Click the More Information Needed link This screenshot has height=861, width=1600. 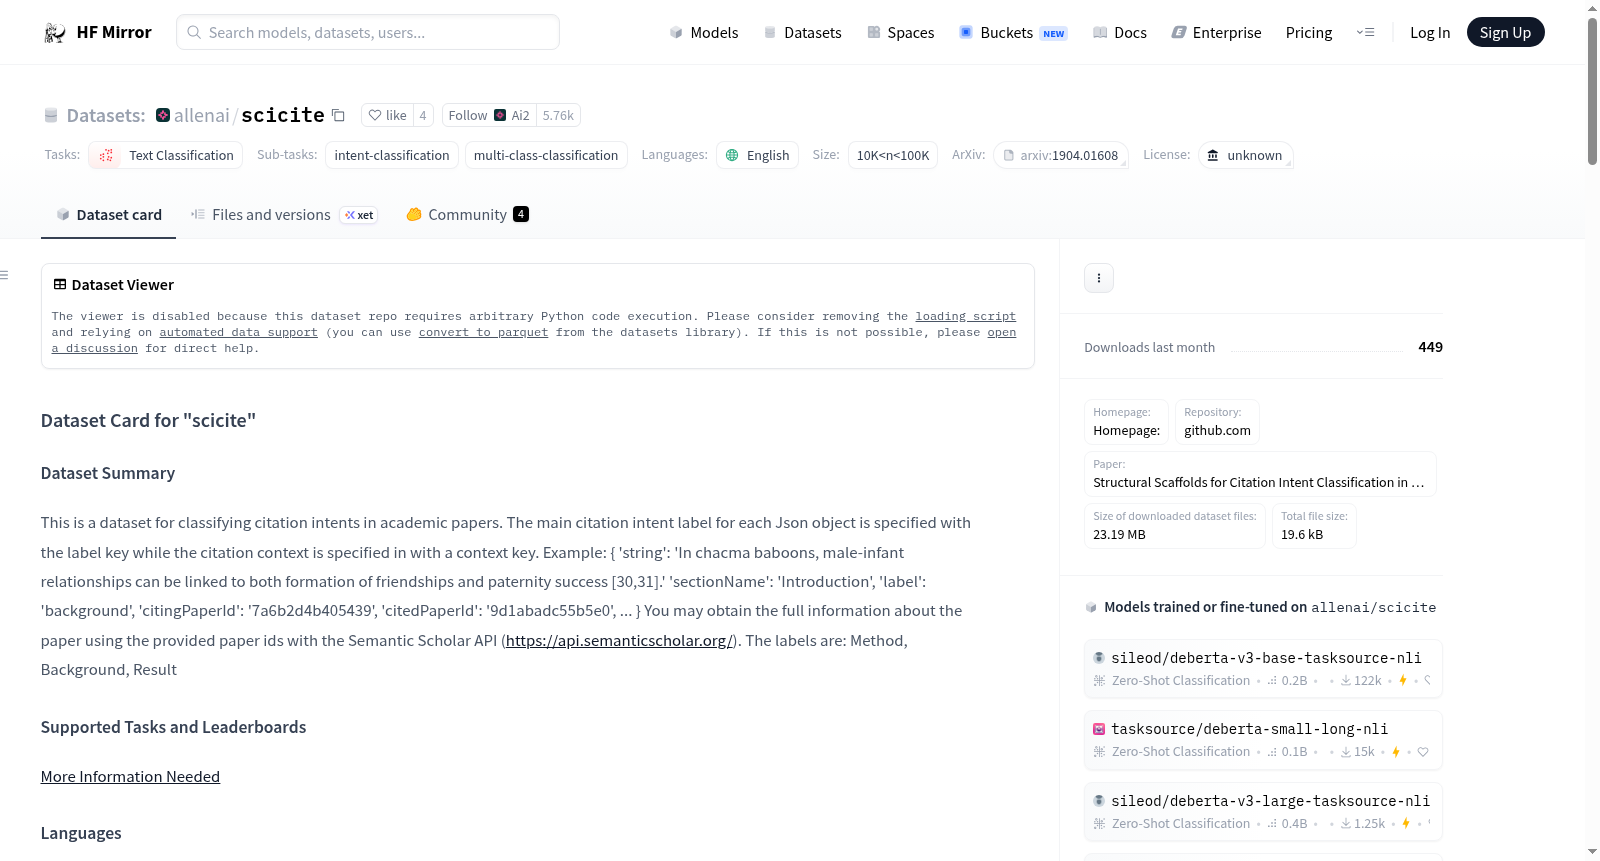point(130,776)
